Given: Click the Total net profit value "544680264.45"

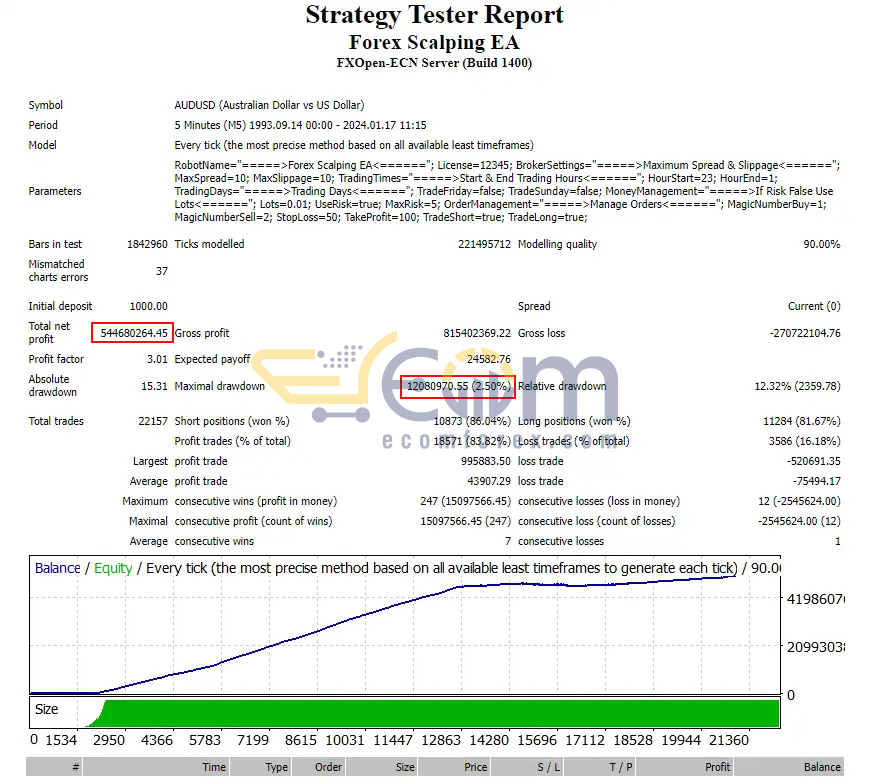Looking at the screenshot, I should point(134,333).
